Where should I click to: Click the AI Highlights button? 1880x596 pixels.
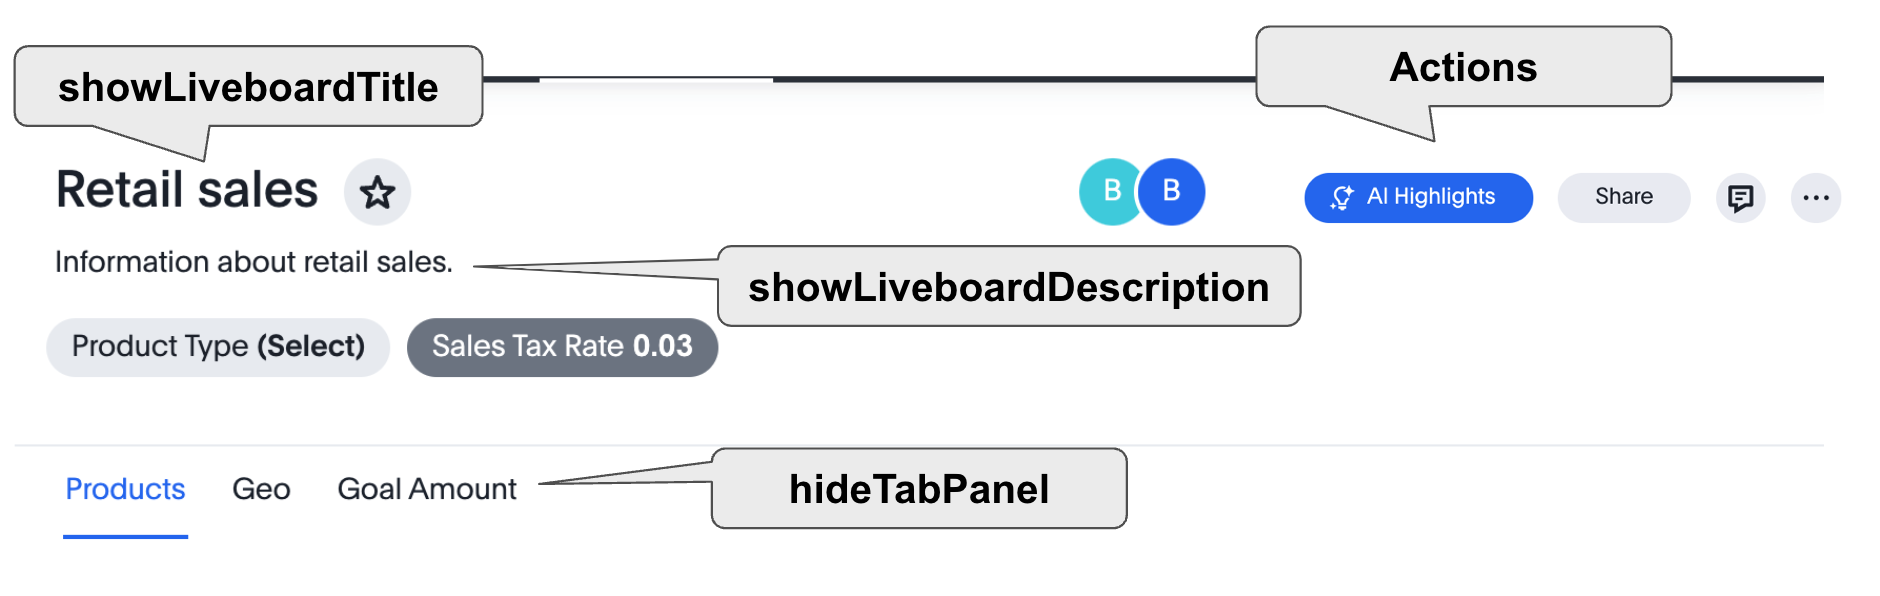coord(1417,197)
